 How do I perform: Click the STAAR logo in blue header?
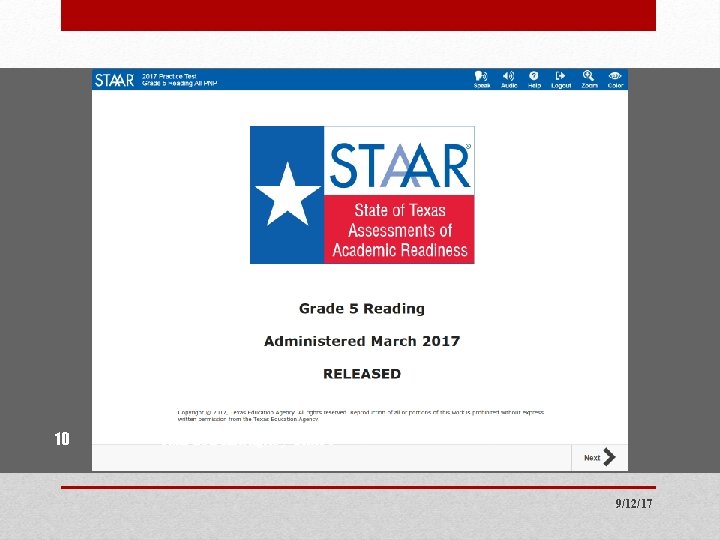(114, 80)
